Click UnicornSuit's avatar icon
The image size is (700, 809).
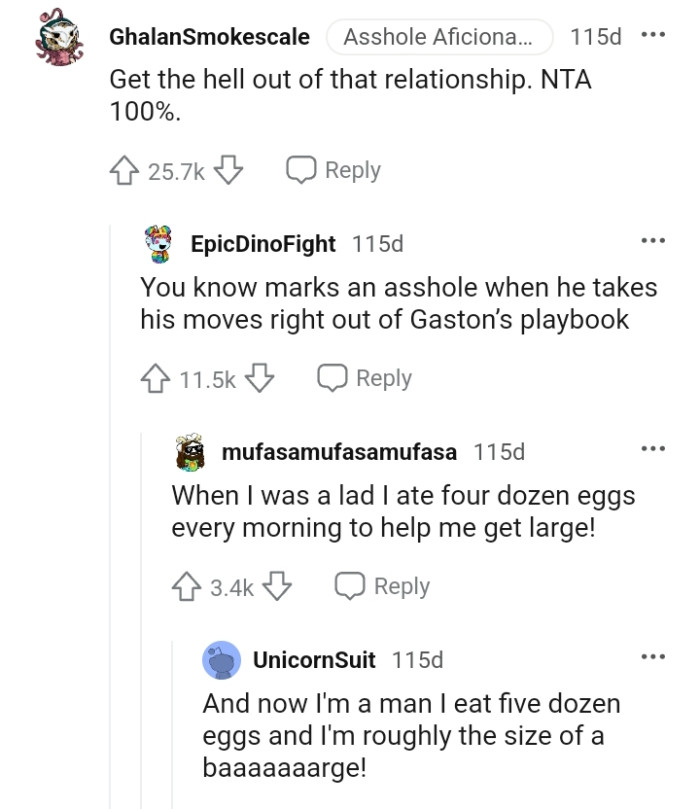[222, 660]
